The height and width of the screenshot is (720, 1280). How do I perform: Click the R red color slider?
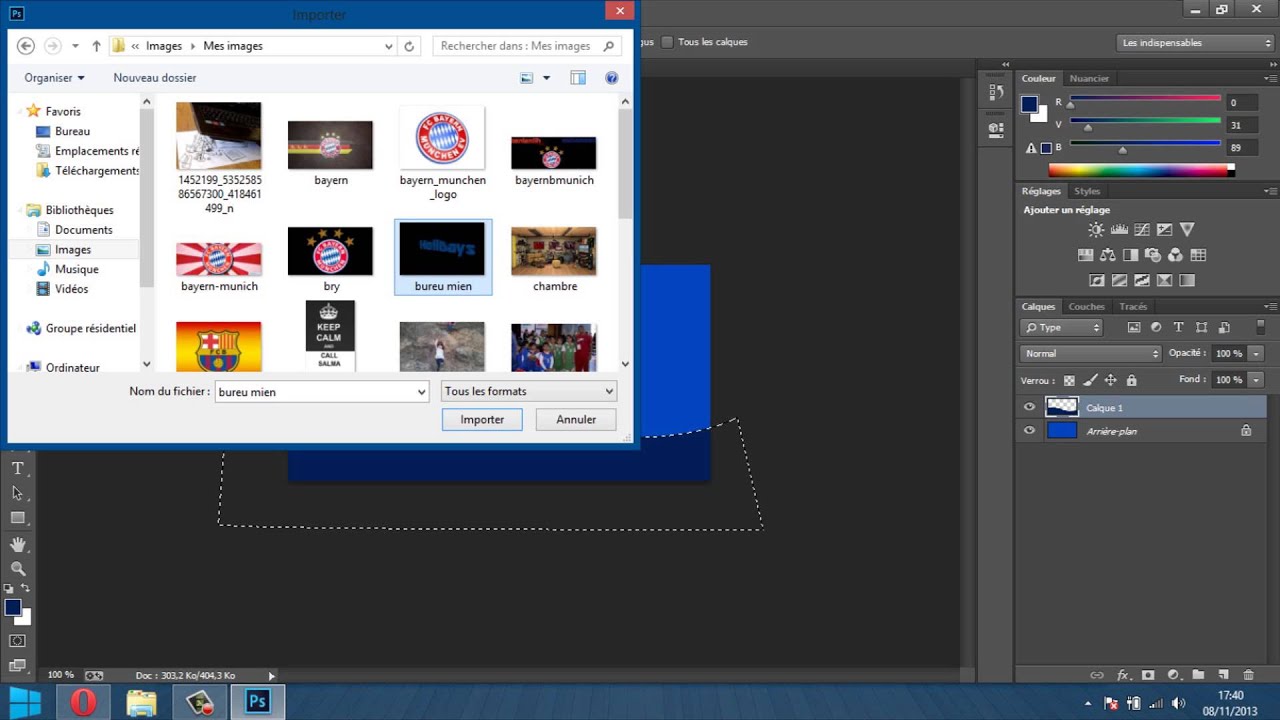pos(1145,99)
